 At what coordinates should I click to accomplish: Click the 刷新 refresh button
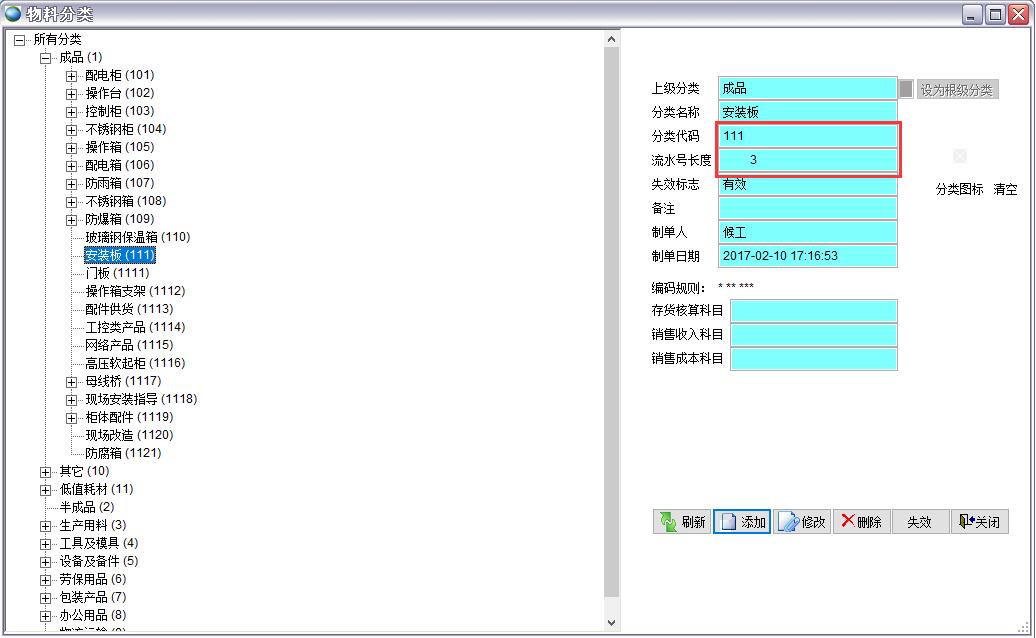click(x=681, y=521)
